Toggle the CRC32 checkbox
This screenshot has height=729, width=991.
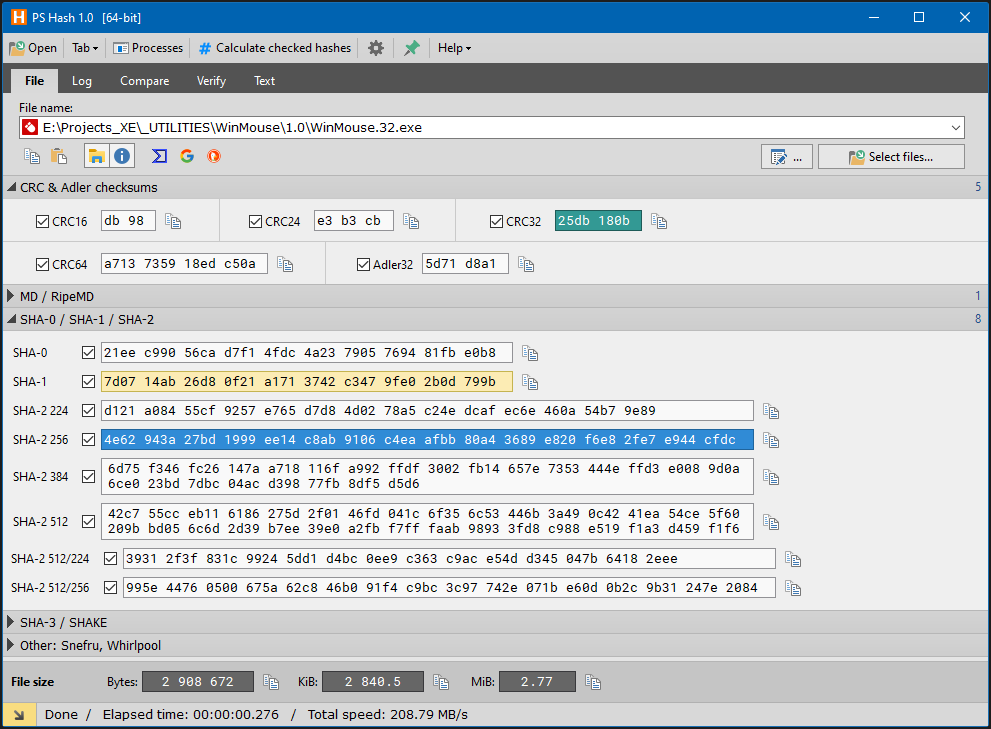click(496, 221)
